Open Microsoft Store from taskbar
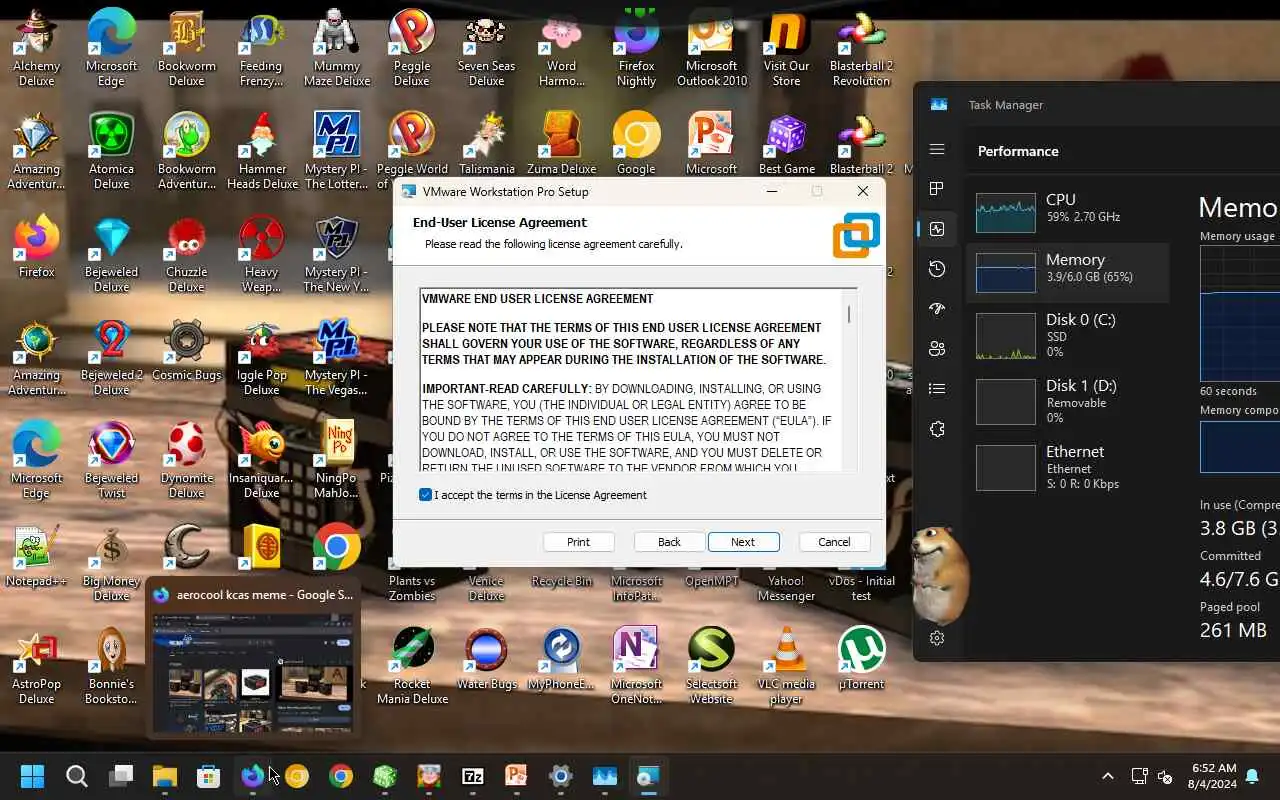This screenshot has height=800, width=1280. [x=209, y=776]
